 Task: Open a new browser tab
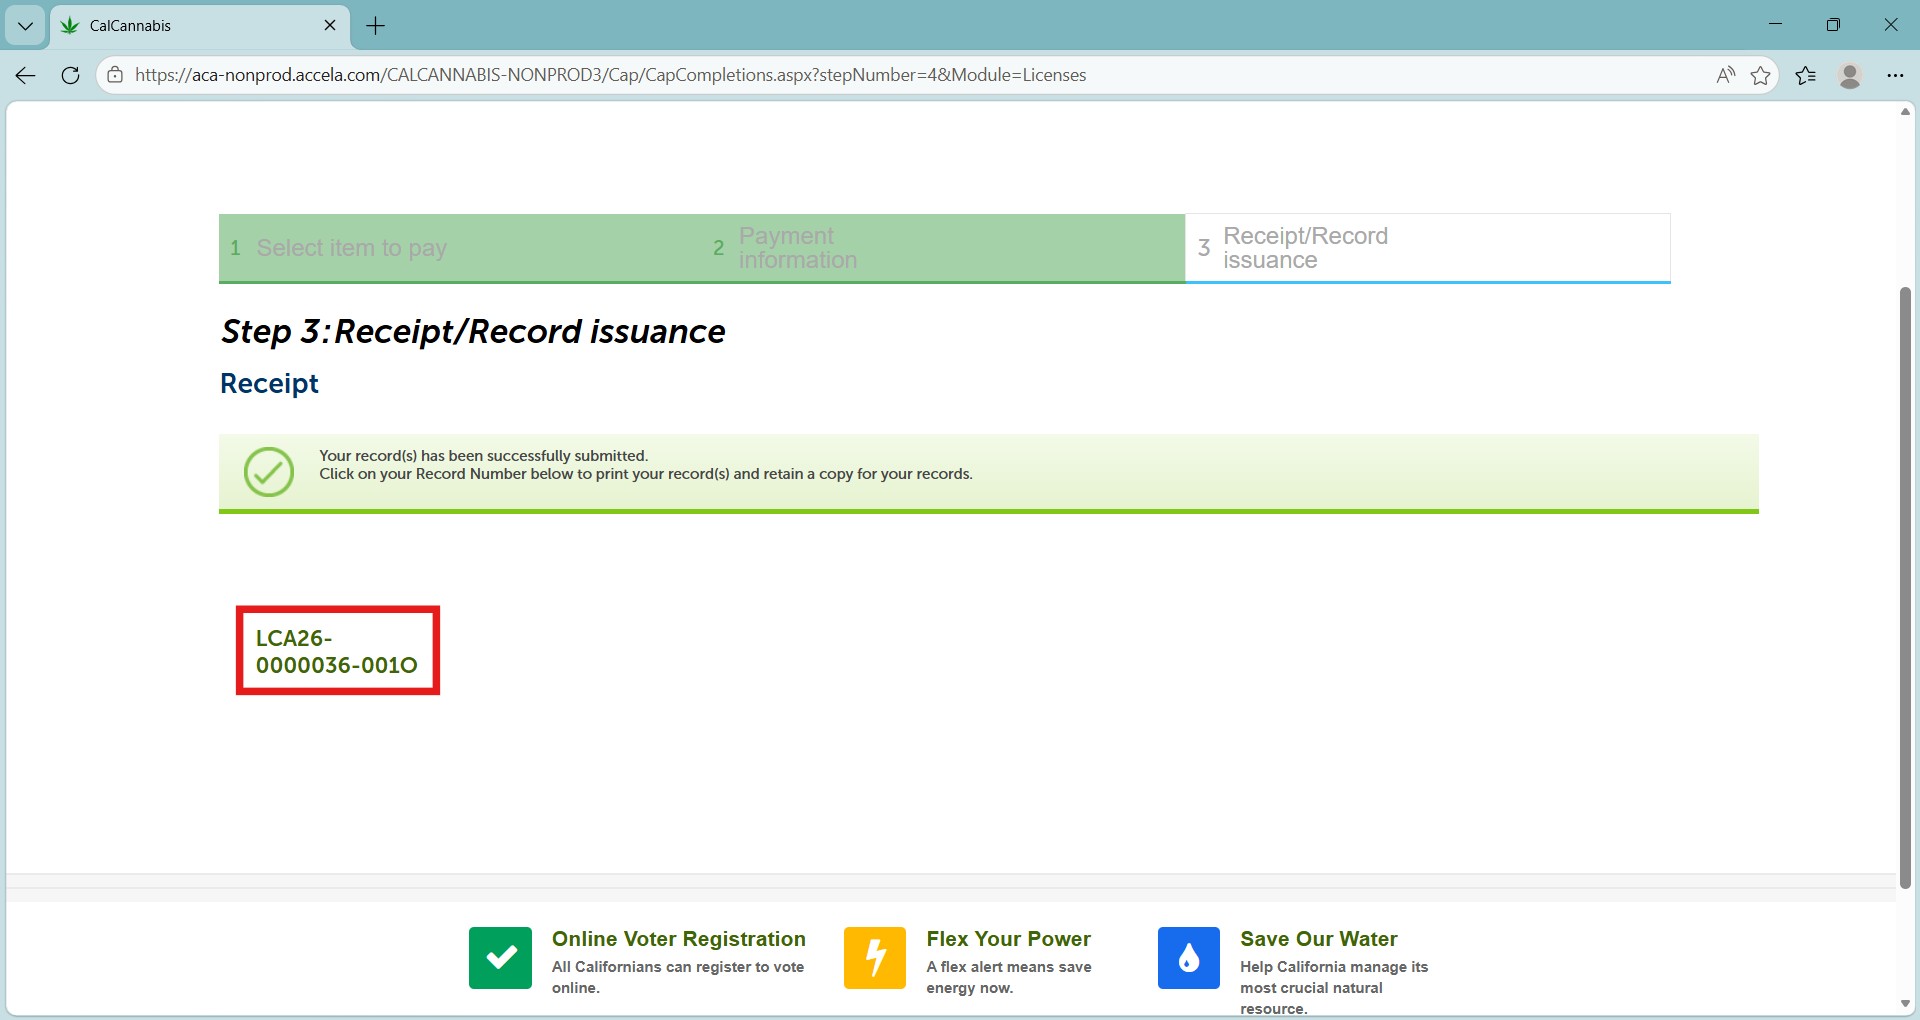tap(376, 26)
